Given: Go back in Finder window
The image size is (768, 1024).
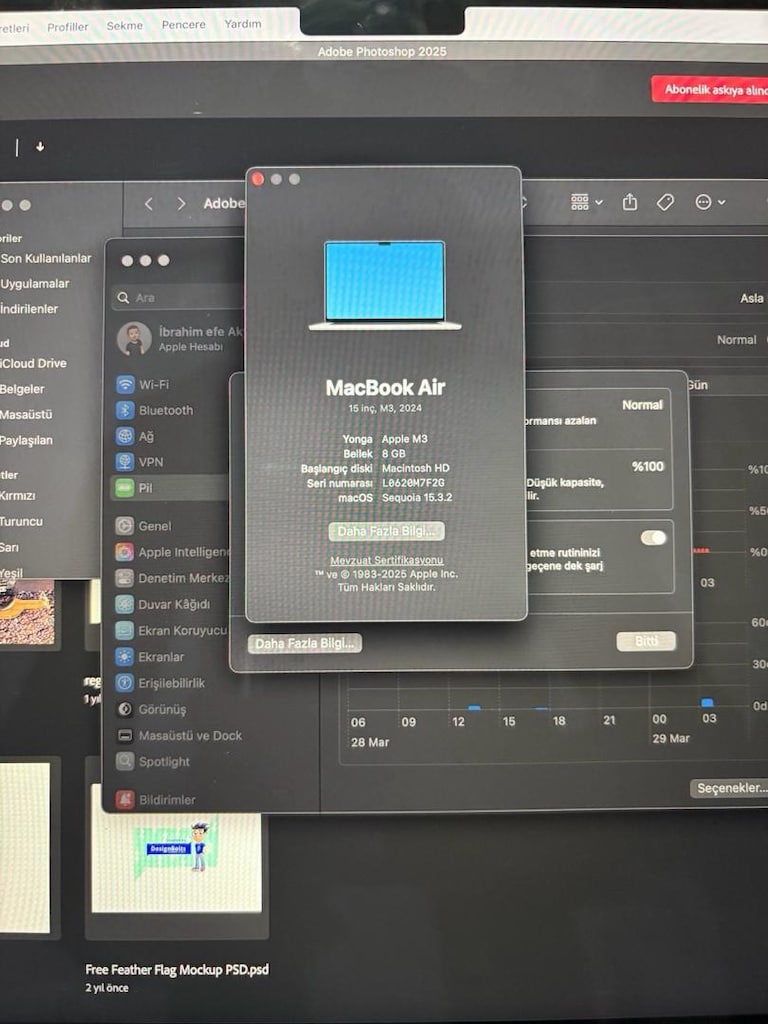Looking at the screenshot, I should point(149,204).
